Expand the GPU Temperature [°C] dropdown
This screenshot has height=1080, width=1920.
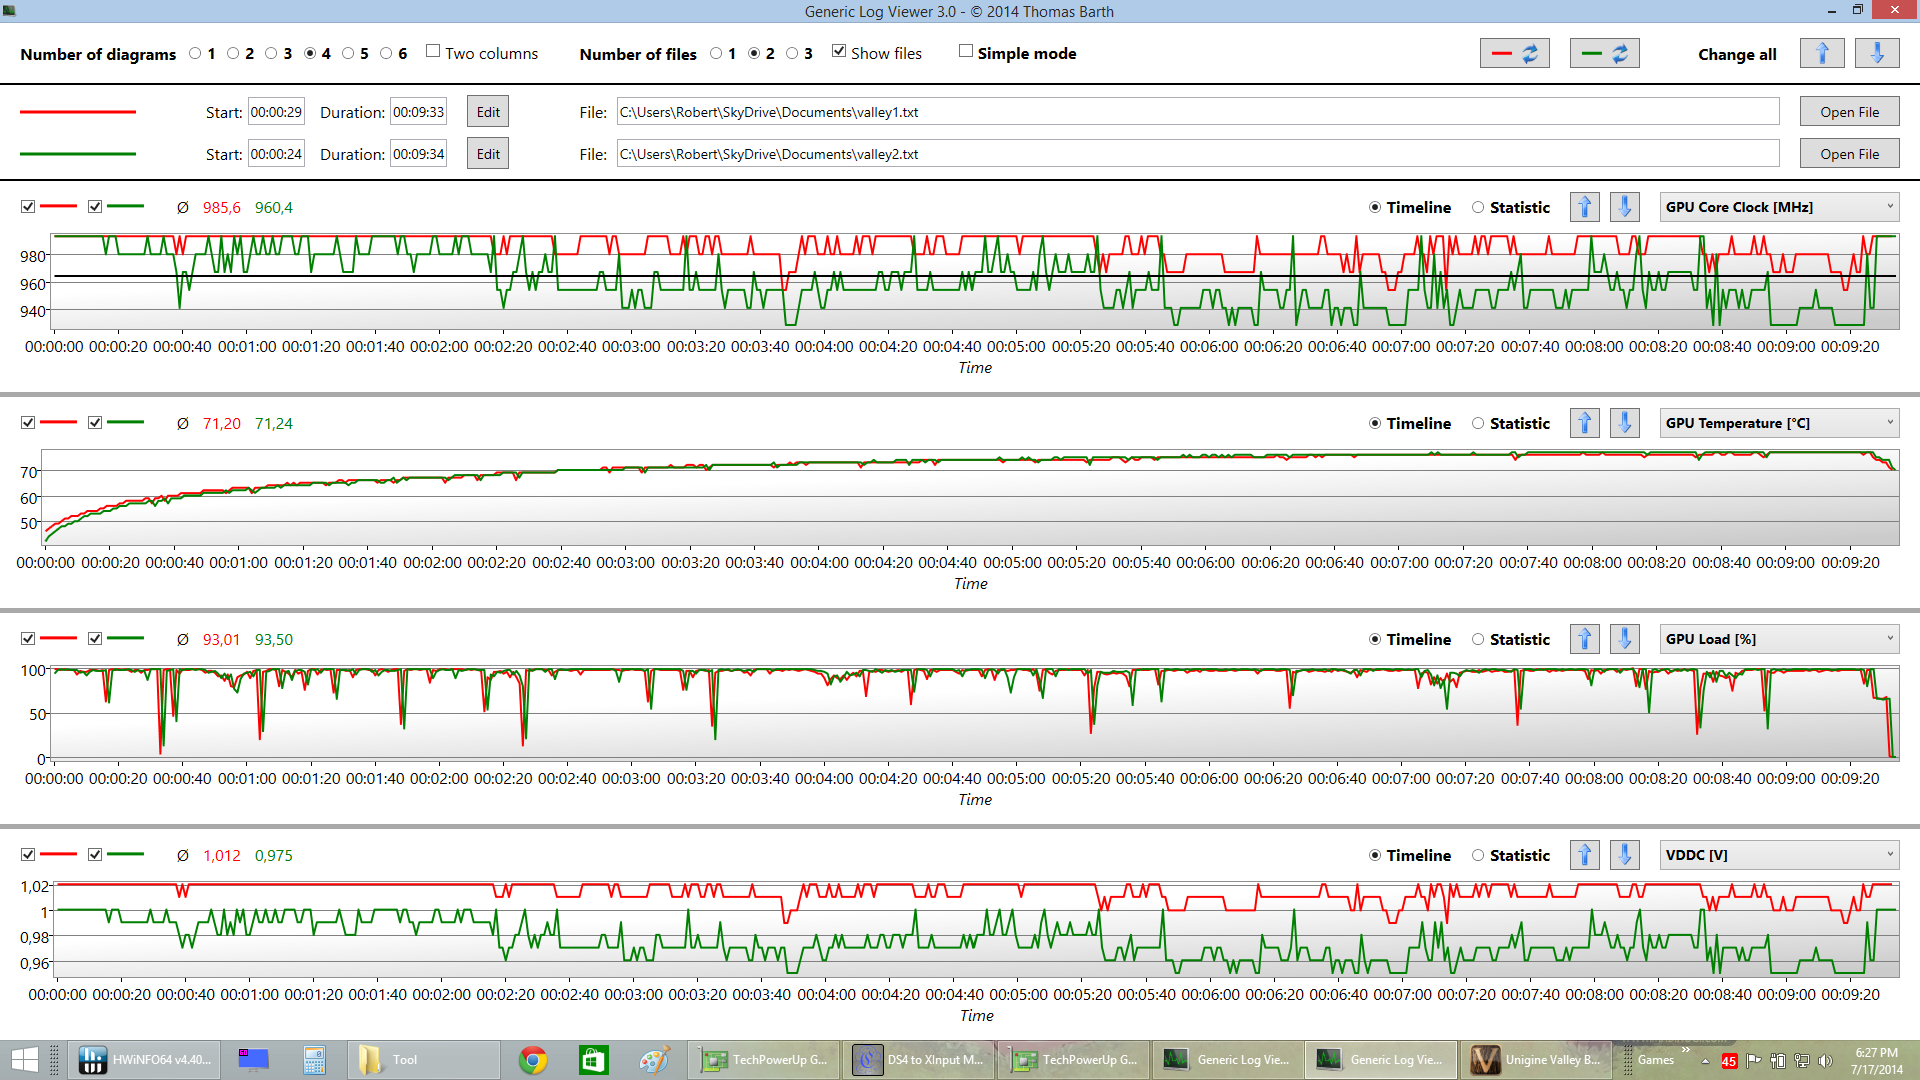pos(1779,423)
